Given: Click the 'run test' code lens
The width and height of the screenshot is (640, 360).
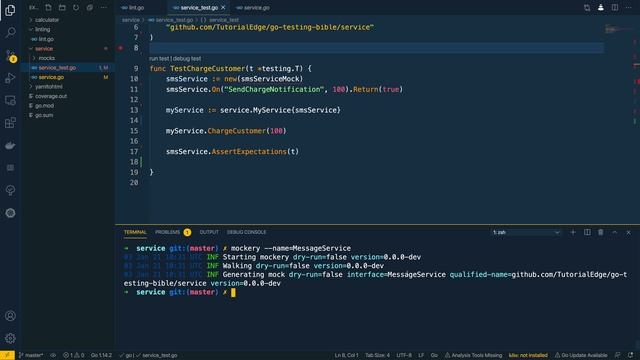Looking at the screenshot, I should [x=159, y=59].
